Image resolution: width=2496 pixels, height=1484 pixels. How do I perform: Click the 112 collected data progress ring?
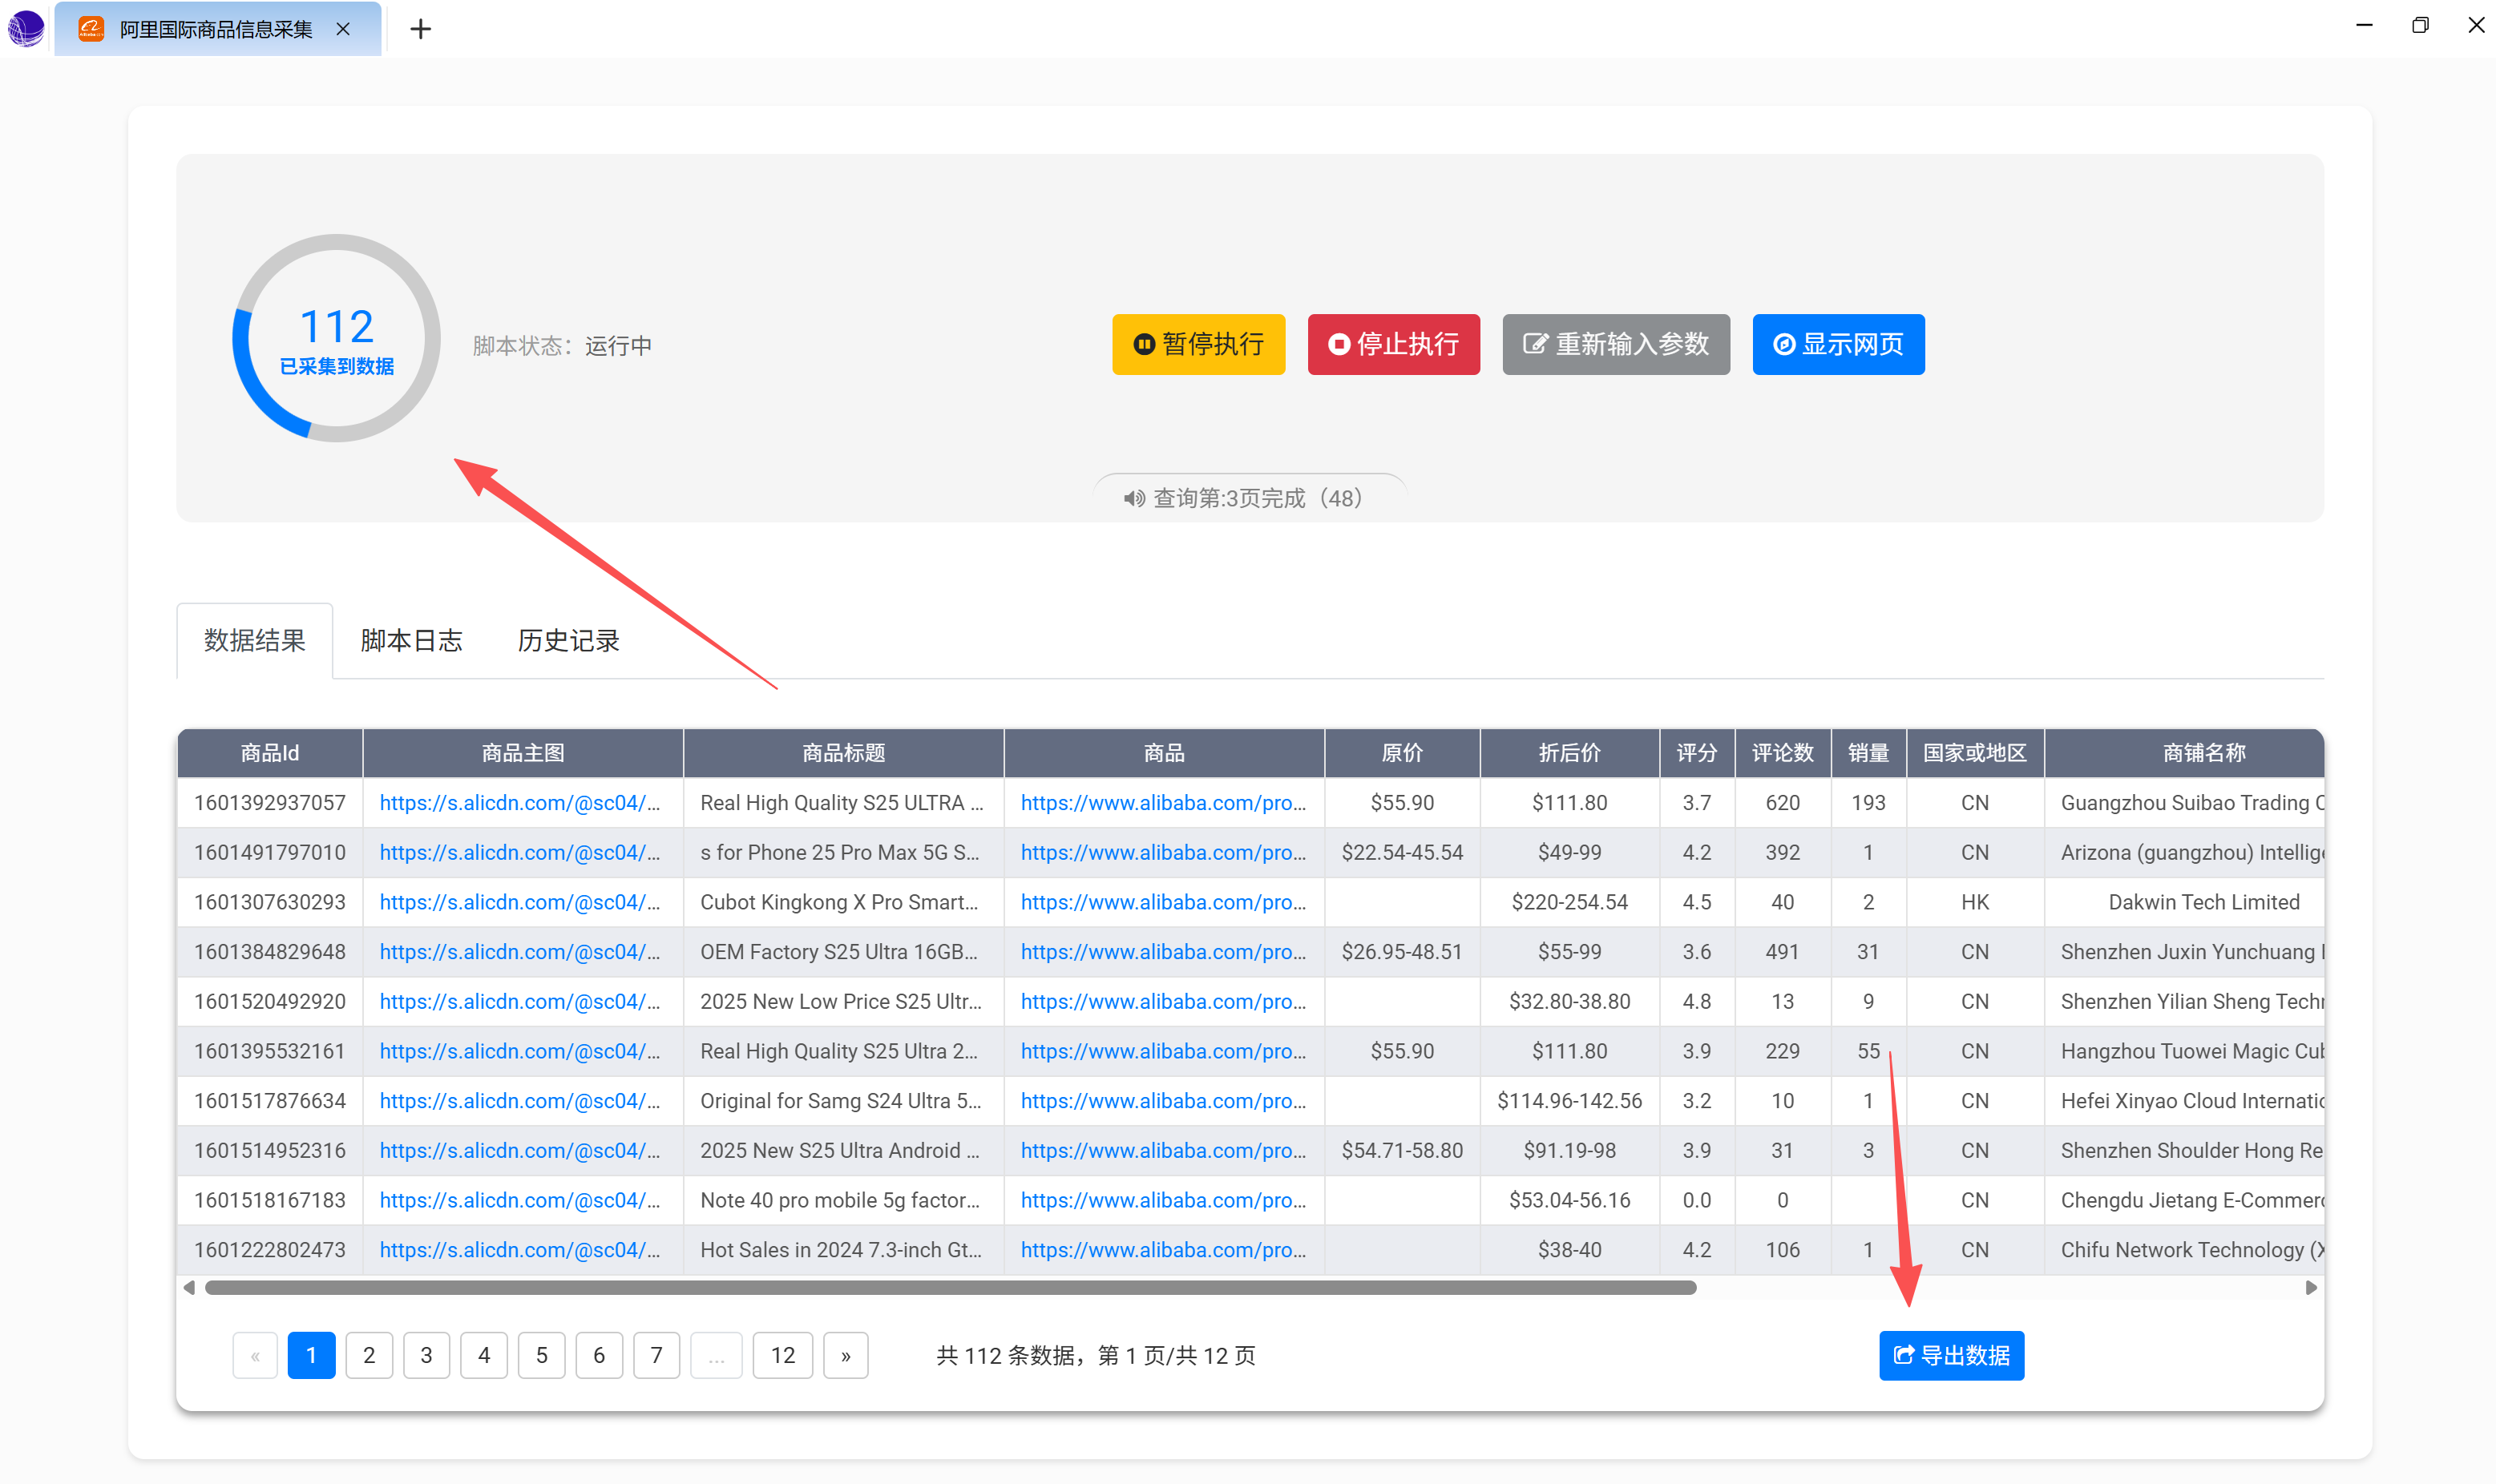pyautogui.click(x=336, y=338)
